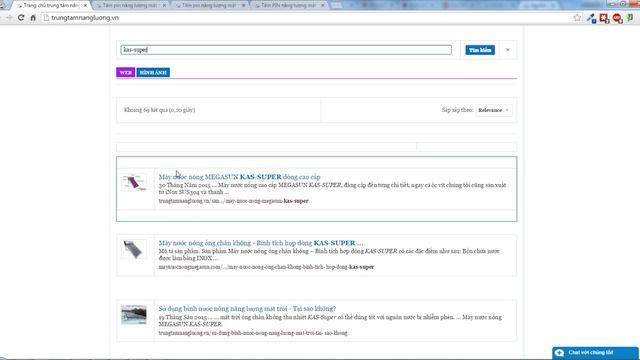Go to the browser home page icon
This screenshot has height=360, width=640.
coord(33,18)
